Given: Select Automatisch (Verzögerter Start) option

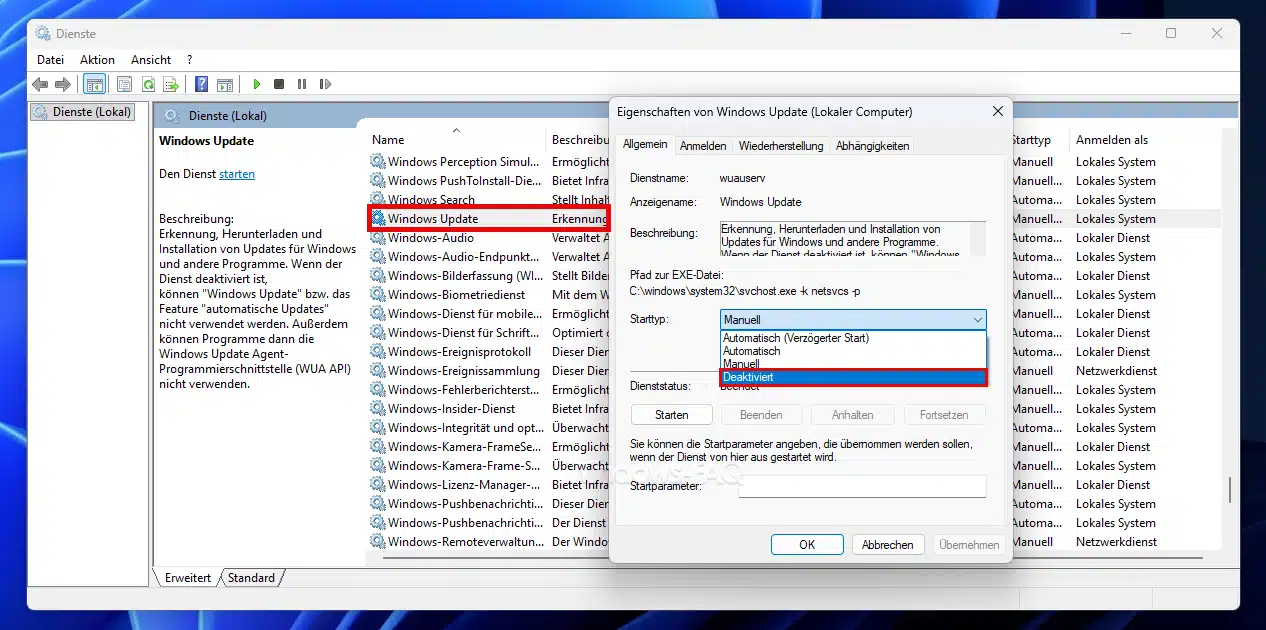Looking at the screenshot, I should (x=852, y=338).
